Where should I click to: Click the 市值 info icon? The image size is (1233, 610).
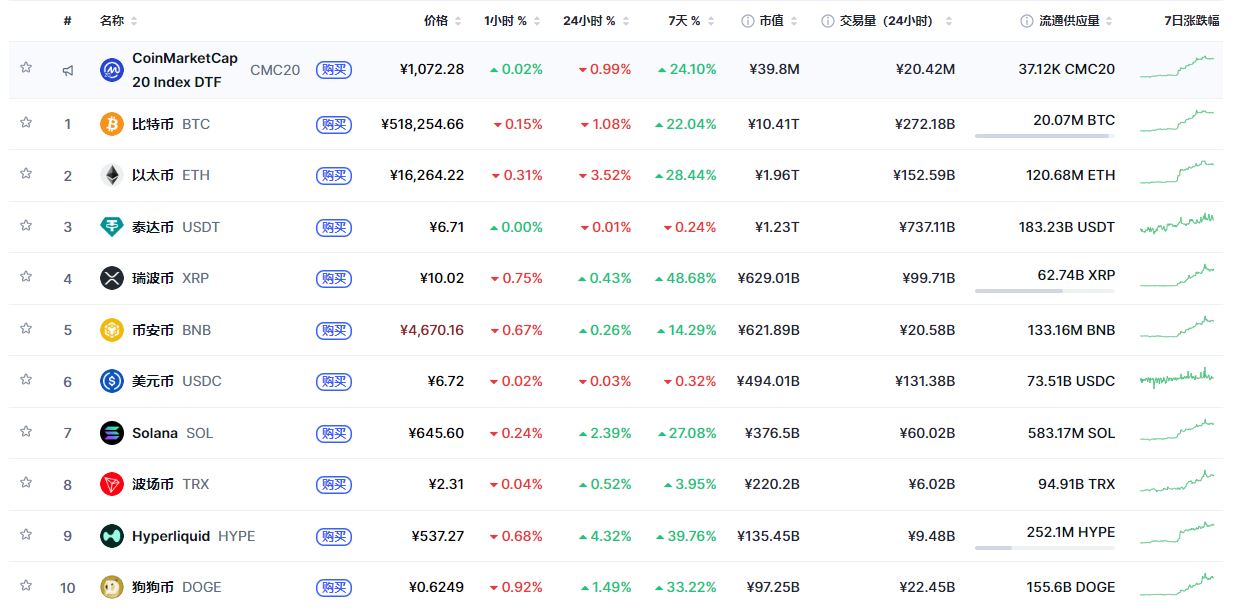747,21
